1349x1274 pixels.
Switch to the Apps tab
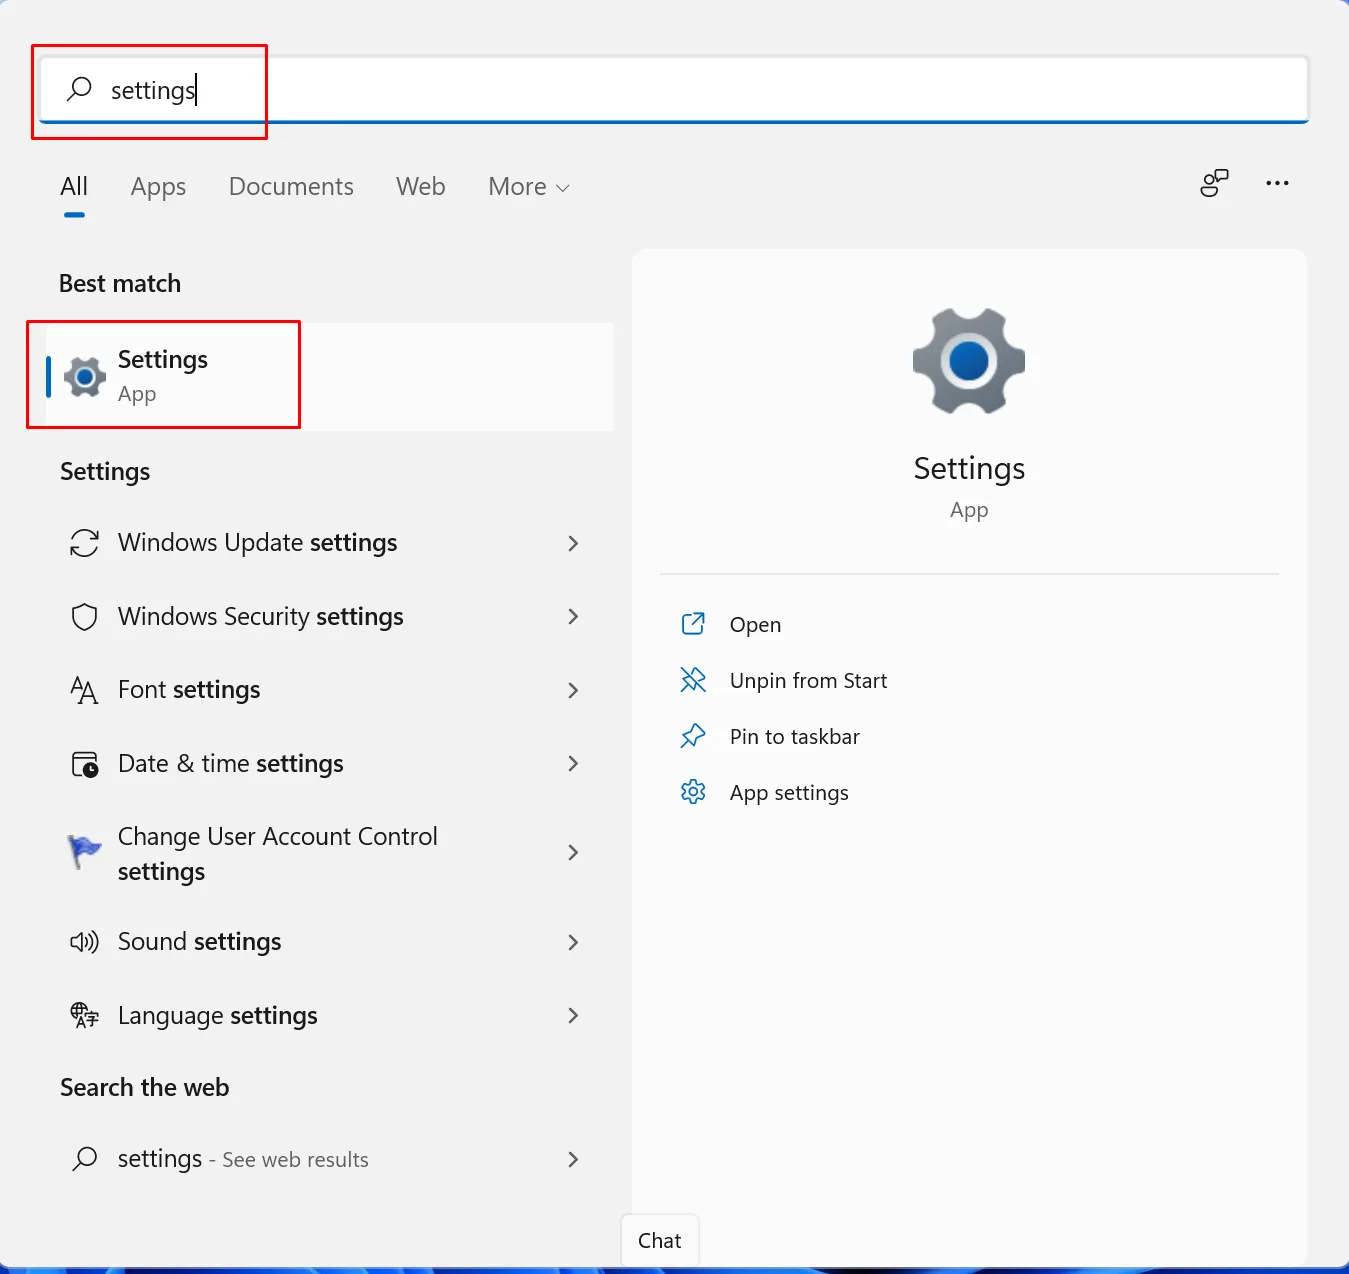[158, 187]
